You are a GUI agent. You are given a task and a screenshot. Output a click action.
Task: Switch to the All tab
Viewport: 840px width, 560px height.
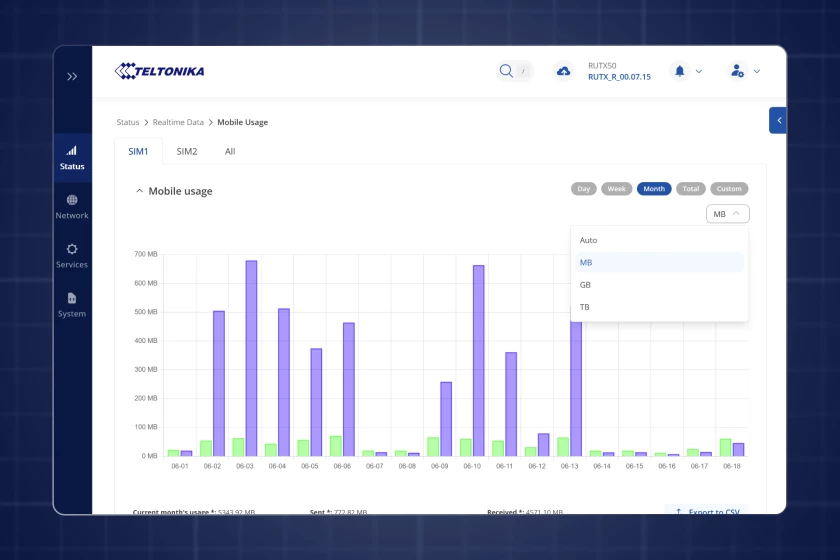pos(230,152)
